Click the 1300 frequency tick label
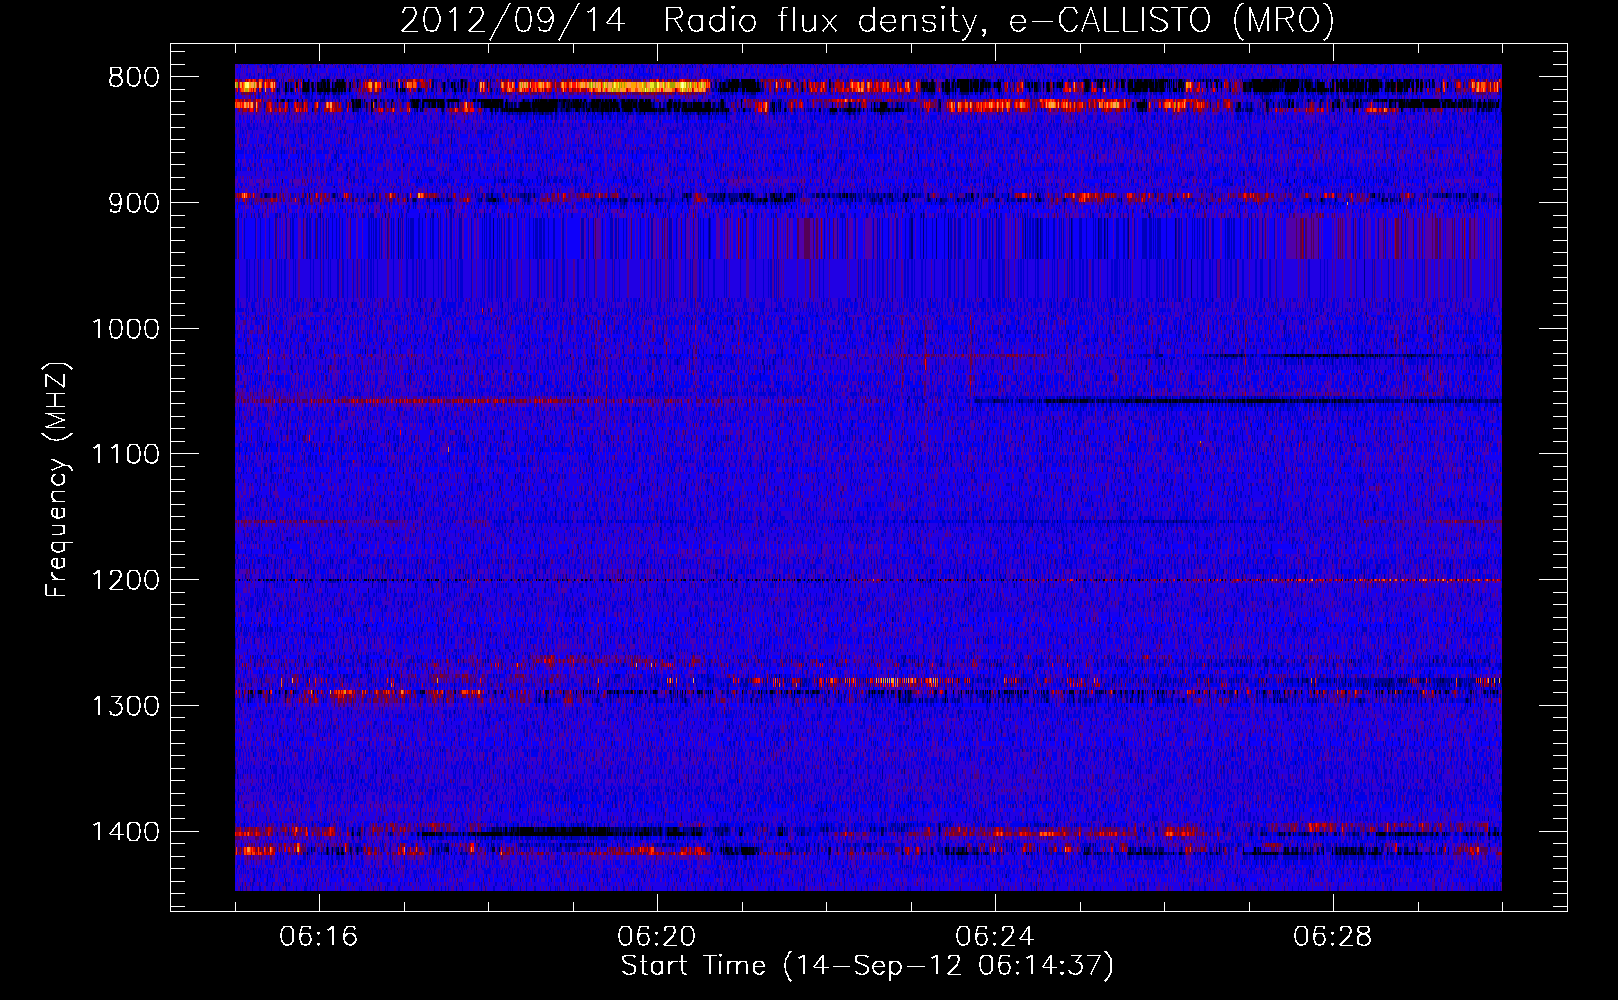The width and height of the screenshot is (1618, 1000). click(x=125, y=706)
